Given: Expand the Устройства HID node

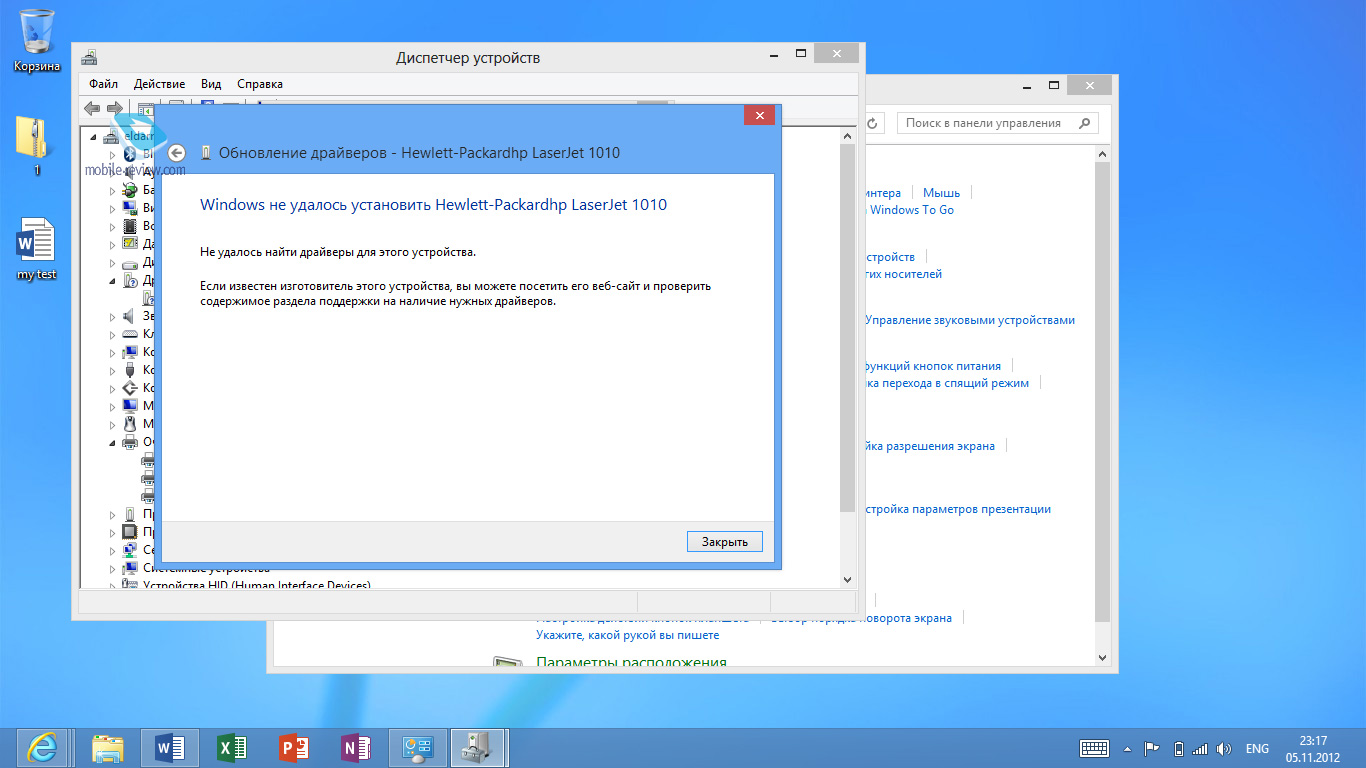Looking at the screenshot, I should pos(113,586).
